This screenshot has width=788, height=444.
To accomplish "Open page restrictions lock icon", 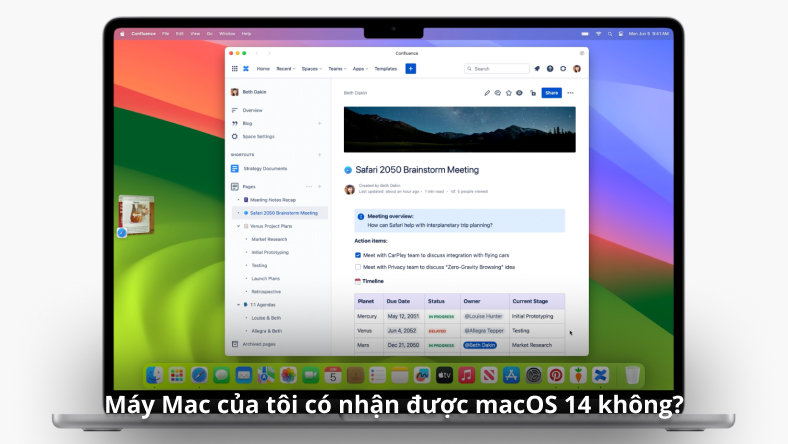I will point(533,93).
